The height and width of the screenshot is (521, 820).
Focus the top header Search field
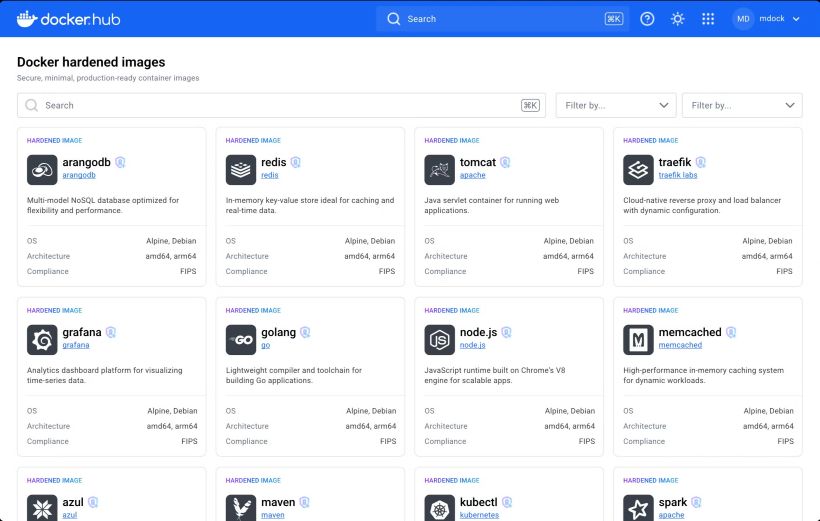pyautogui.click(x=502, y=19)
